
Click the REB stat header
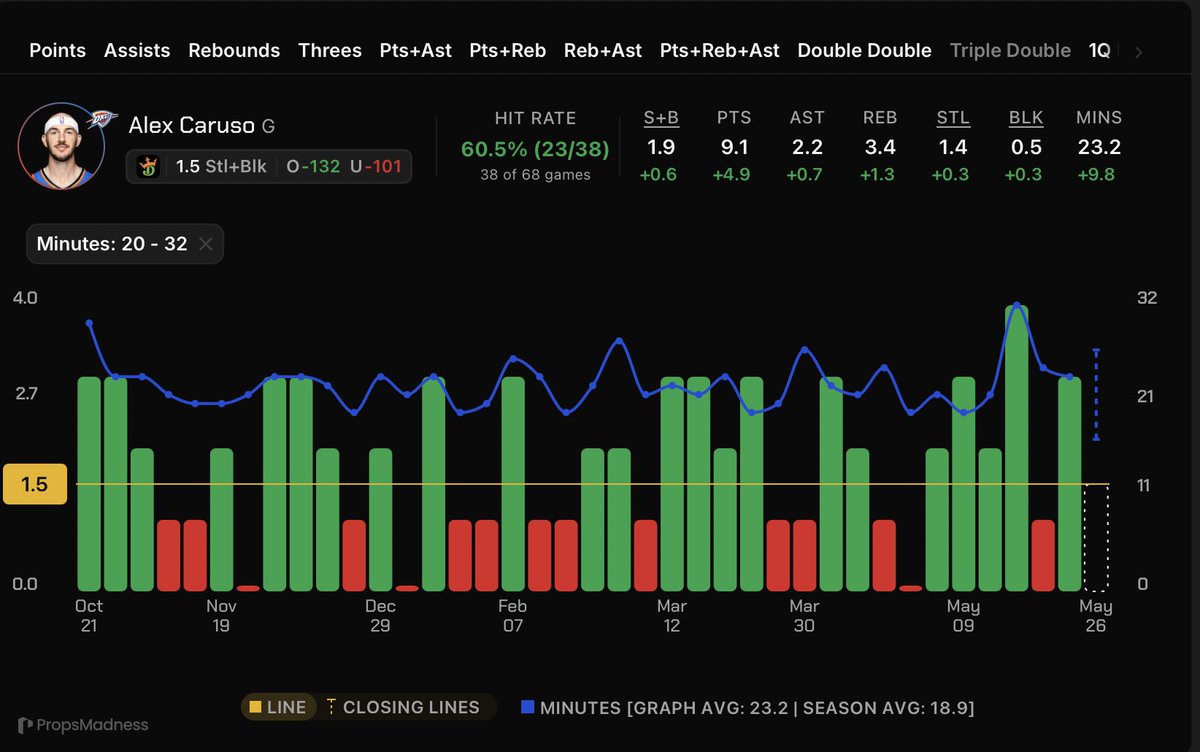tap(880, 118)
